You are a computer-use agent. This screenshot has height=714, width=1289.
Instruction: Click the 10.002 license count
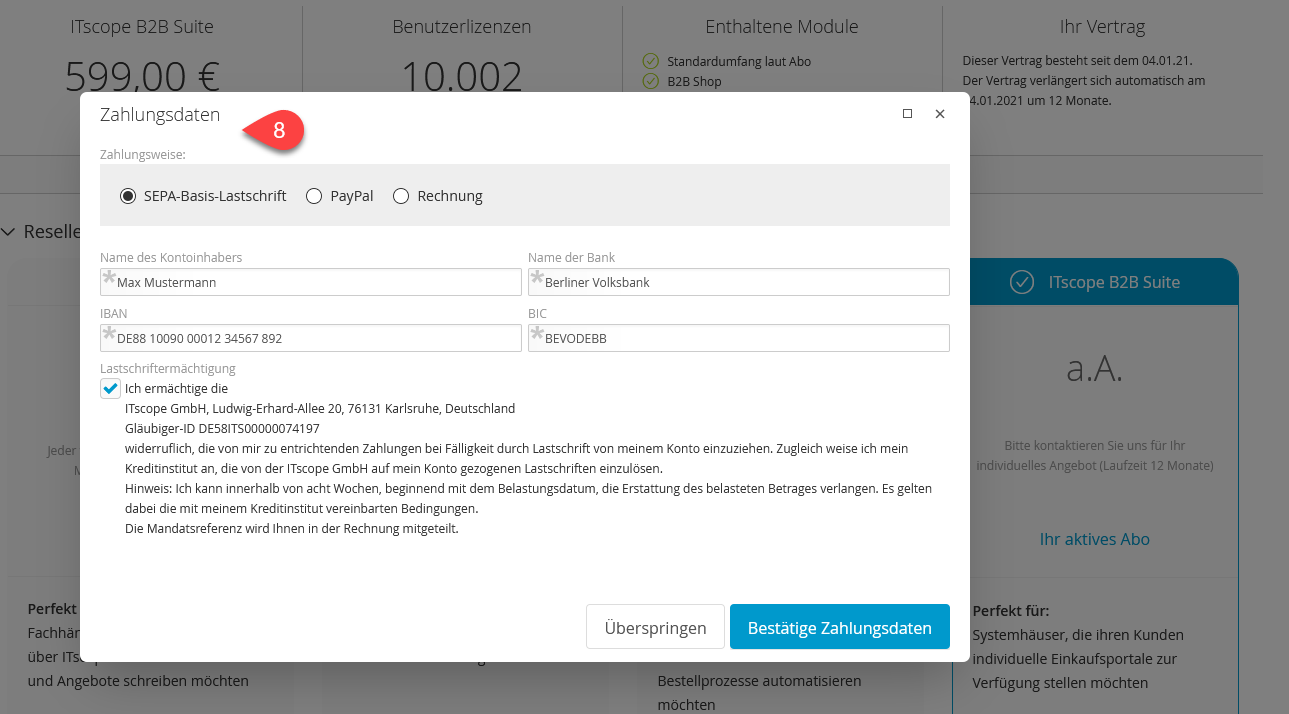[x=462, y=76]
